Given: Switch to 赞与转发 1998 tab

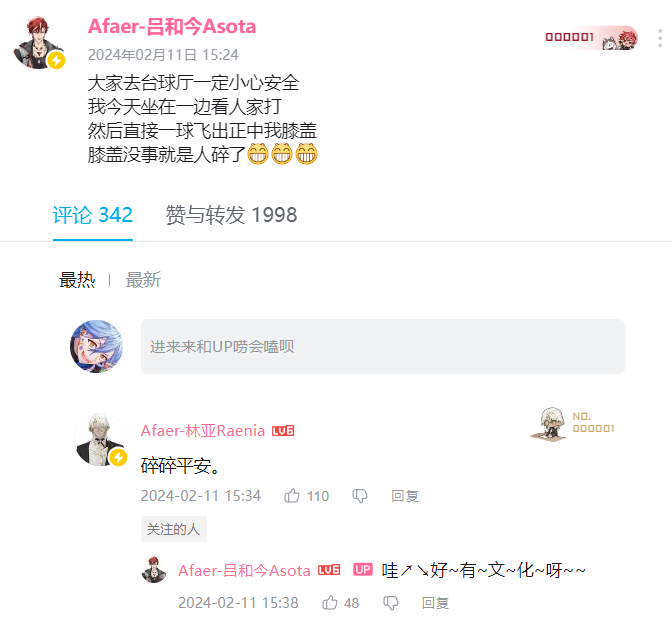Looking at the screenshot, I should tap(231, 215).
